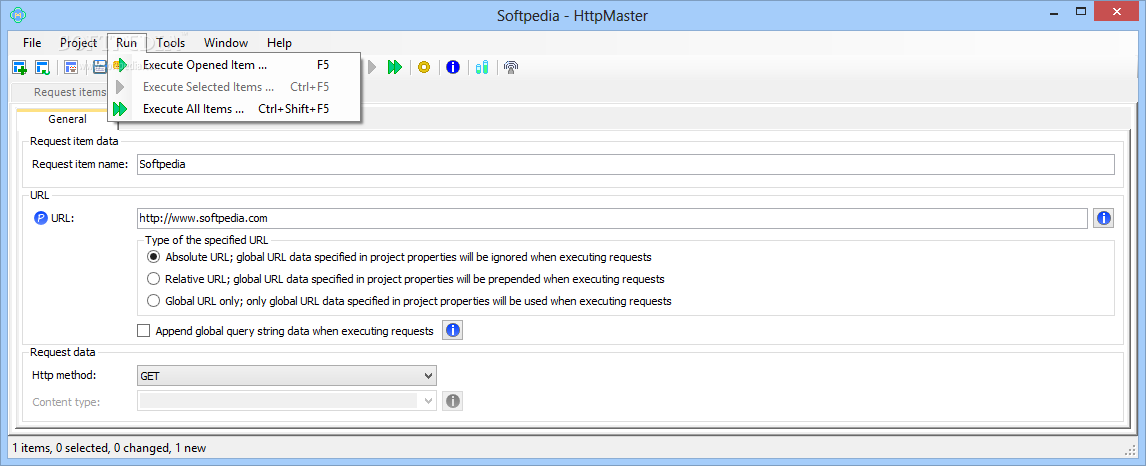Close the HttpMaster window

click(1115, 11)
